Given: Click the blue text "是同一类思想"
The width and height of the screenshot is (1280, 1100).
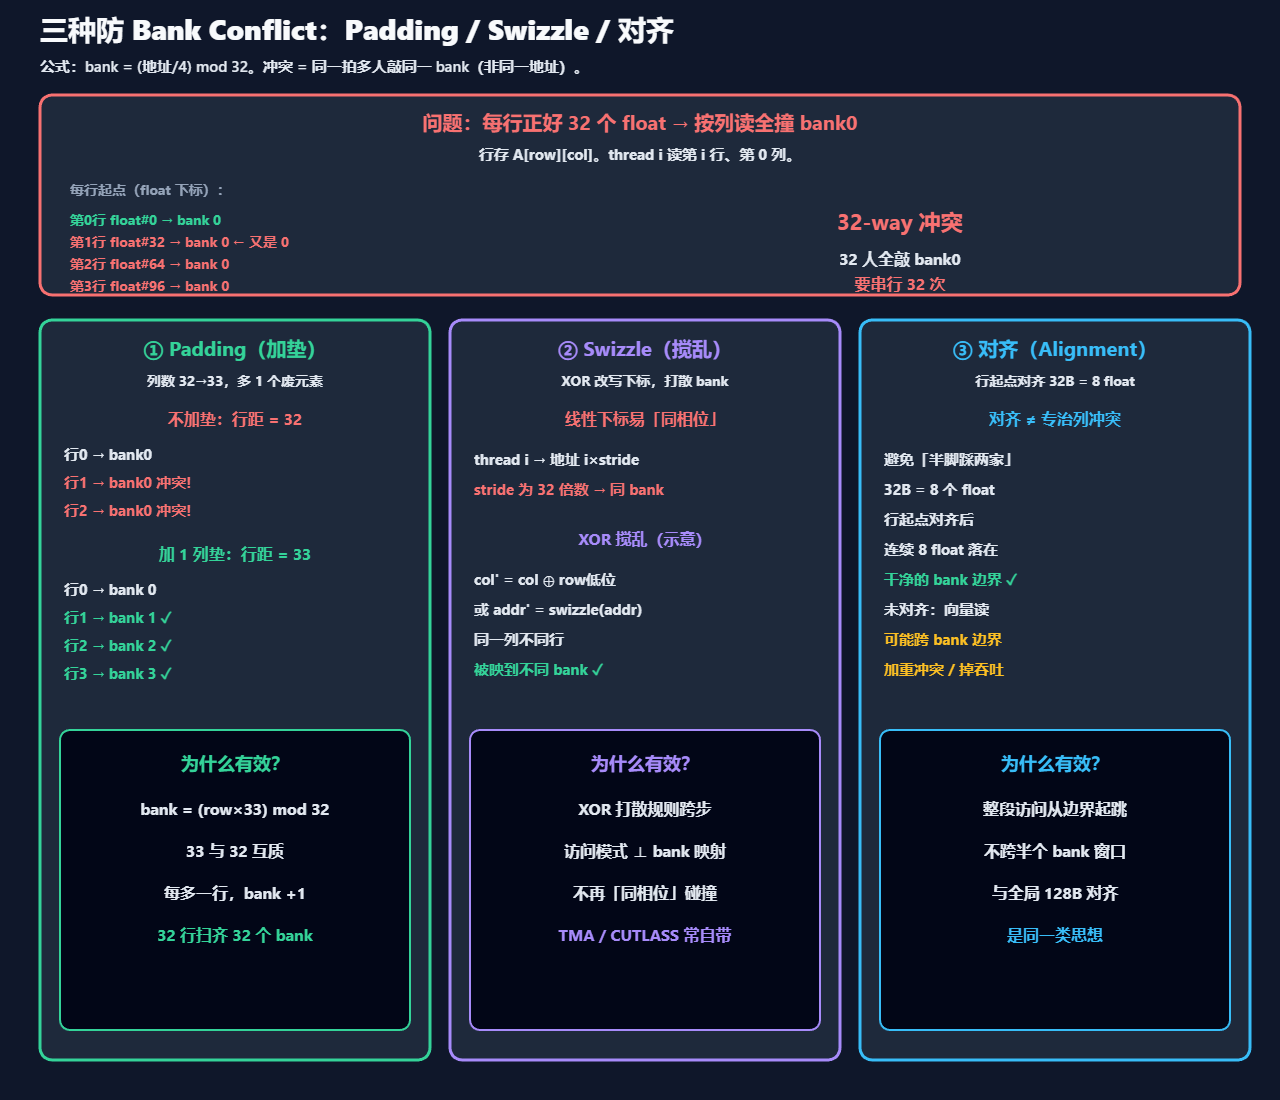Looking at the screenshot, I should (x=1055, y=935).
